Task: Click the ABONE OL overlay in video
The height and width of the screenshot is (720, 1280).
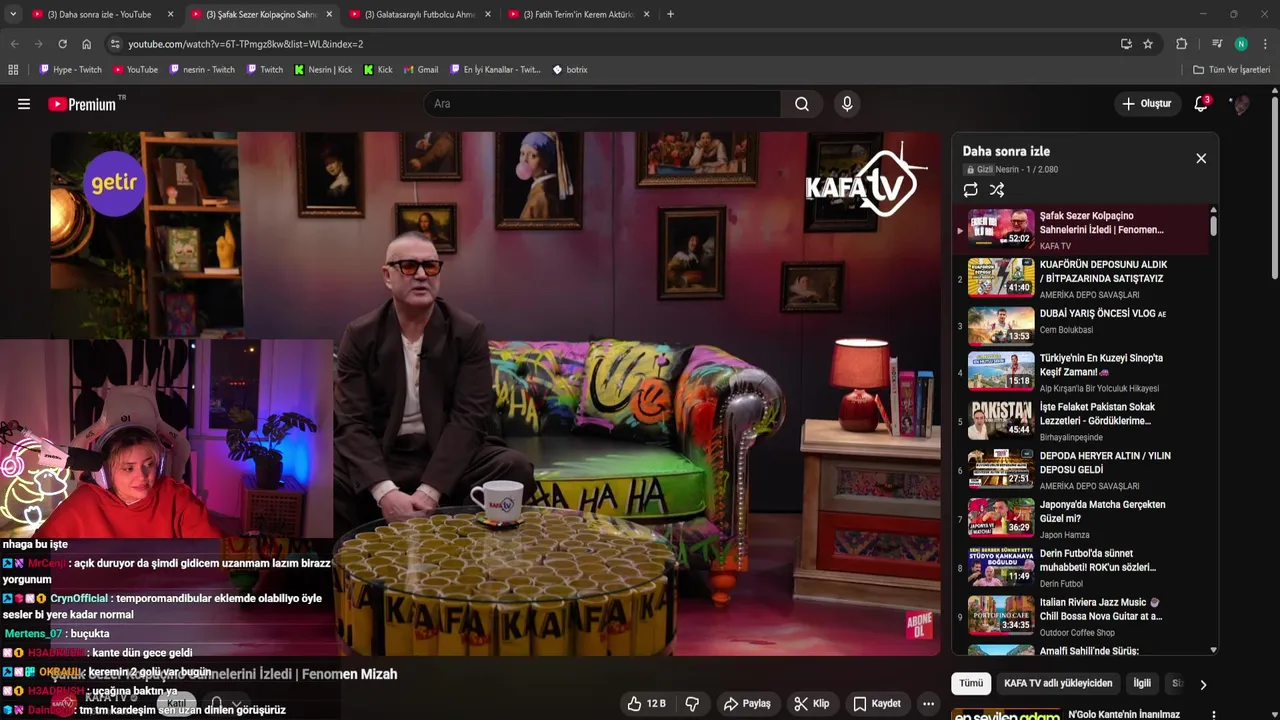Action: point(919,625)
